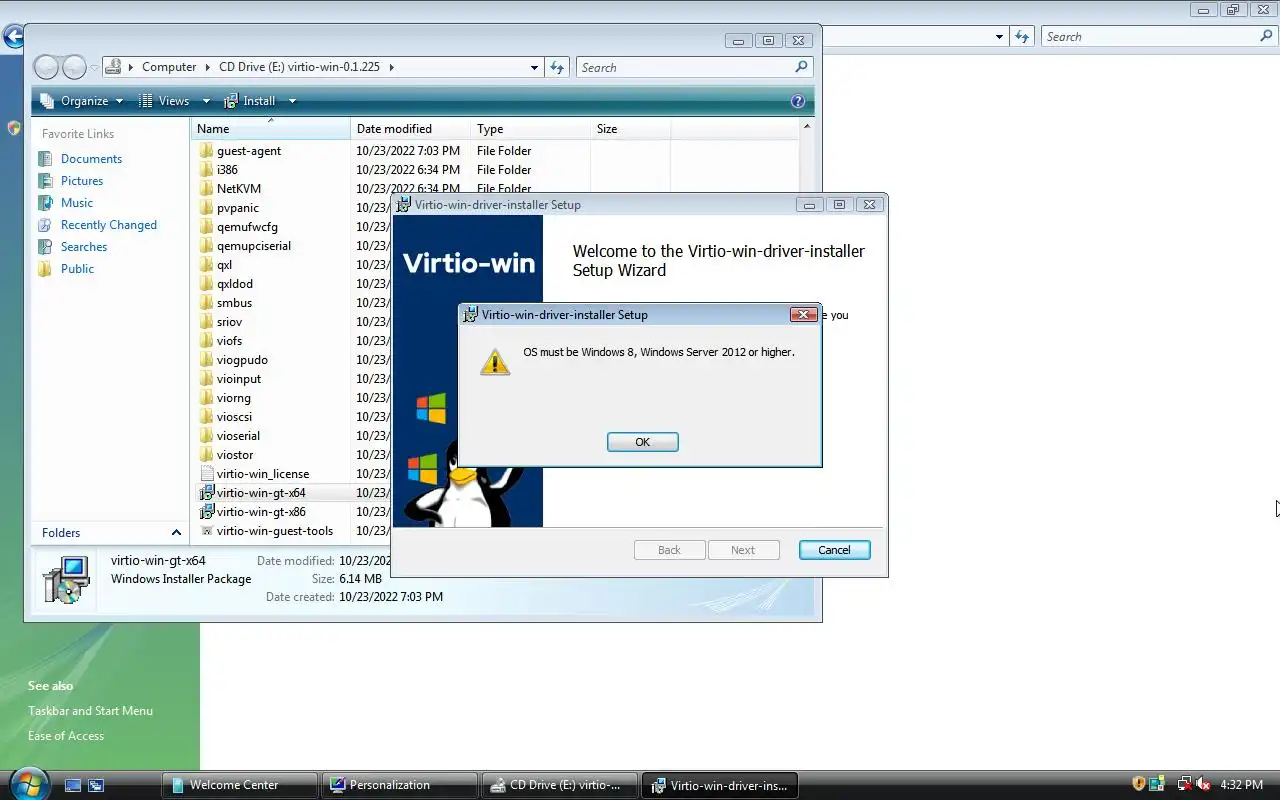Switch to Personalization taskbar button

[x=399, y=785]
